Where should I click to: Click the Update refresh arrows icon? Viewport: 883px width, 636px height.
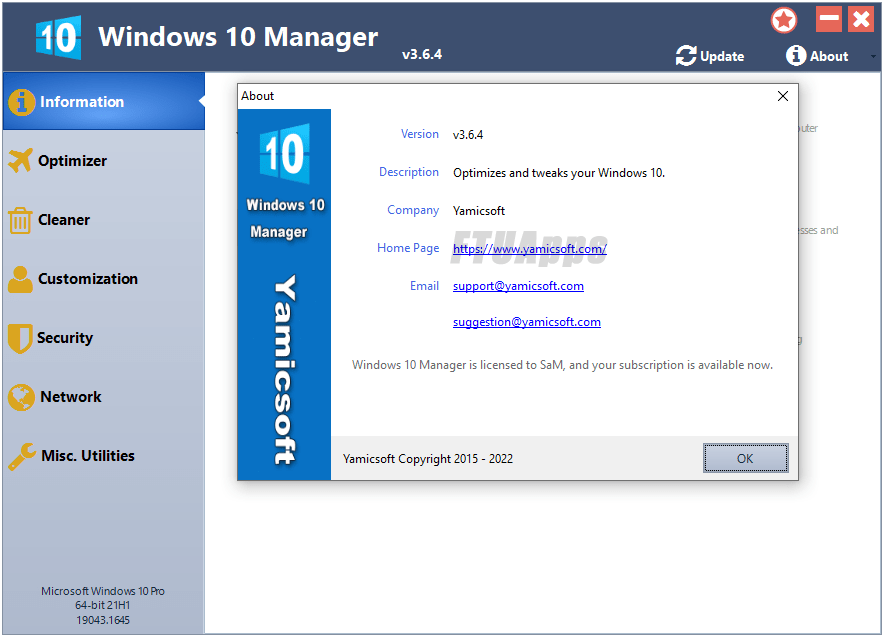point(686,56)
